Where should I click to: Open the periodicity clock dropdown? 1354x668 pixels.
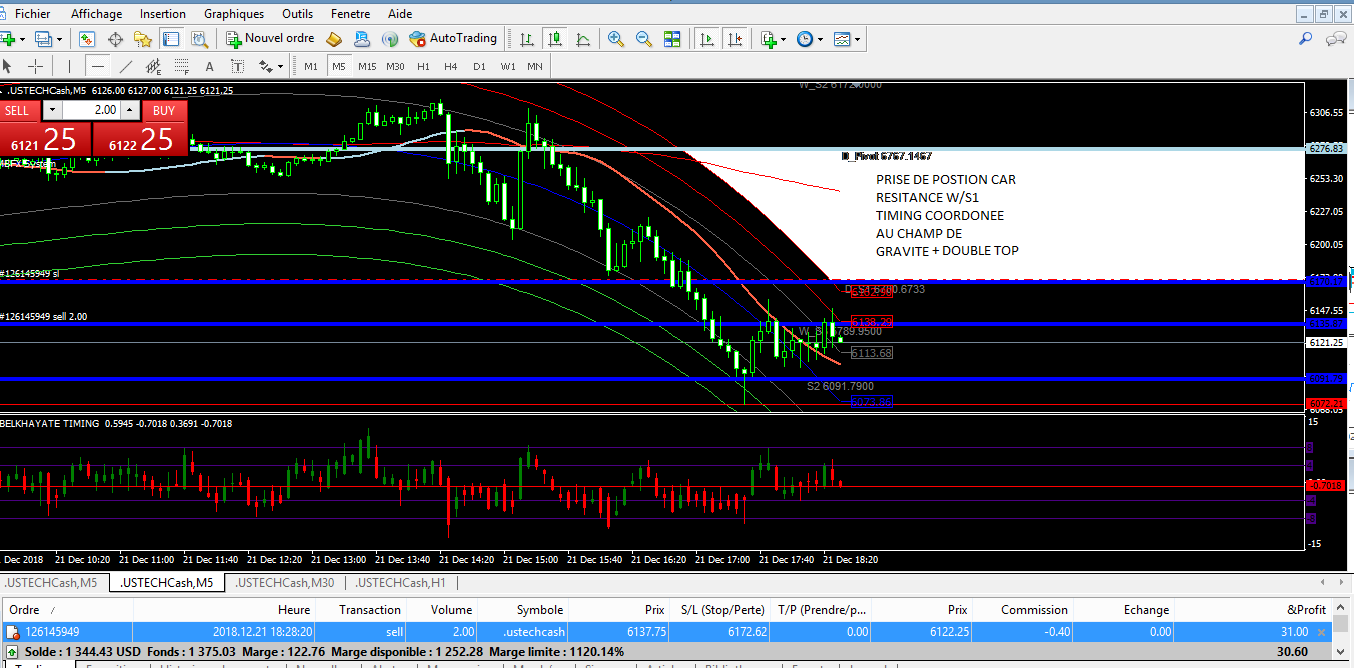(820, 39)
